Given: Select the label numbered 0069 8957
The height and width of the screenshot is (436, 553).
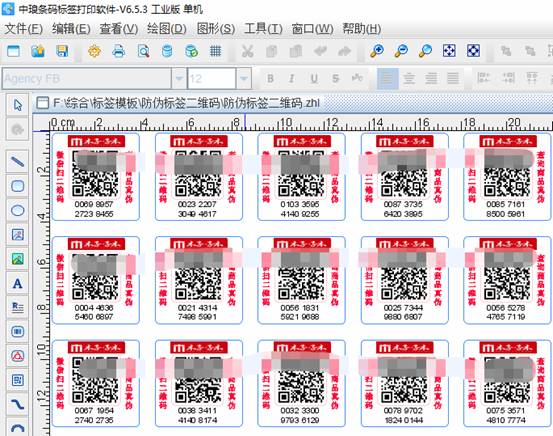Looking at the screenshot, I should point(96,177).
